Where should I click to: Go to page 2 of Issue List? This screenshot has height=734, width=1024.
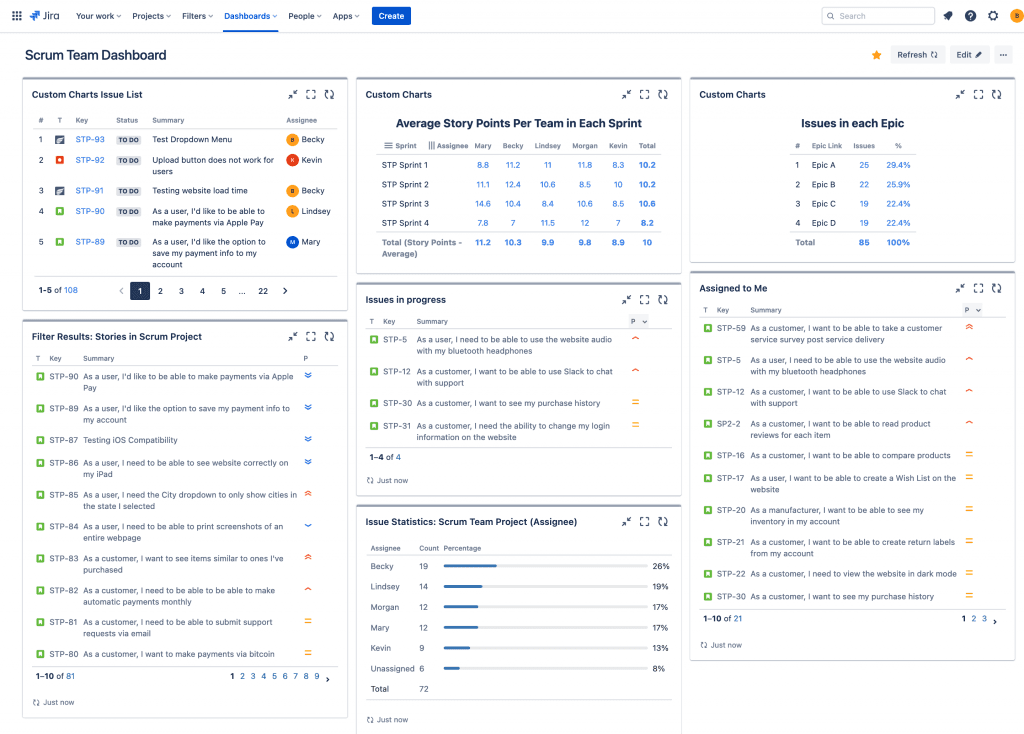pyautogui.click(x=160, y=291)
